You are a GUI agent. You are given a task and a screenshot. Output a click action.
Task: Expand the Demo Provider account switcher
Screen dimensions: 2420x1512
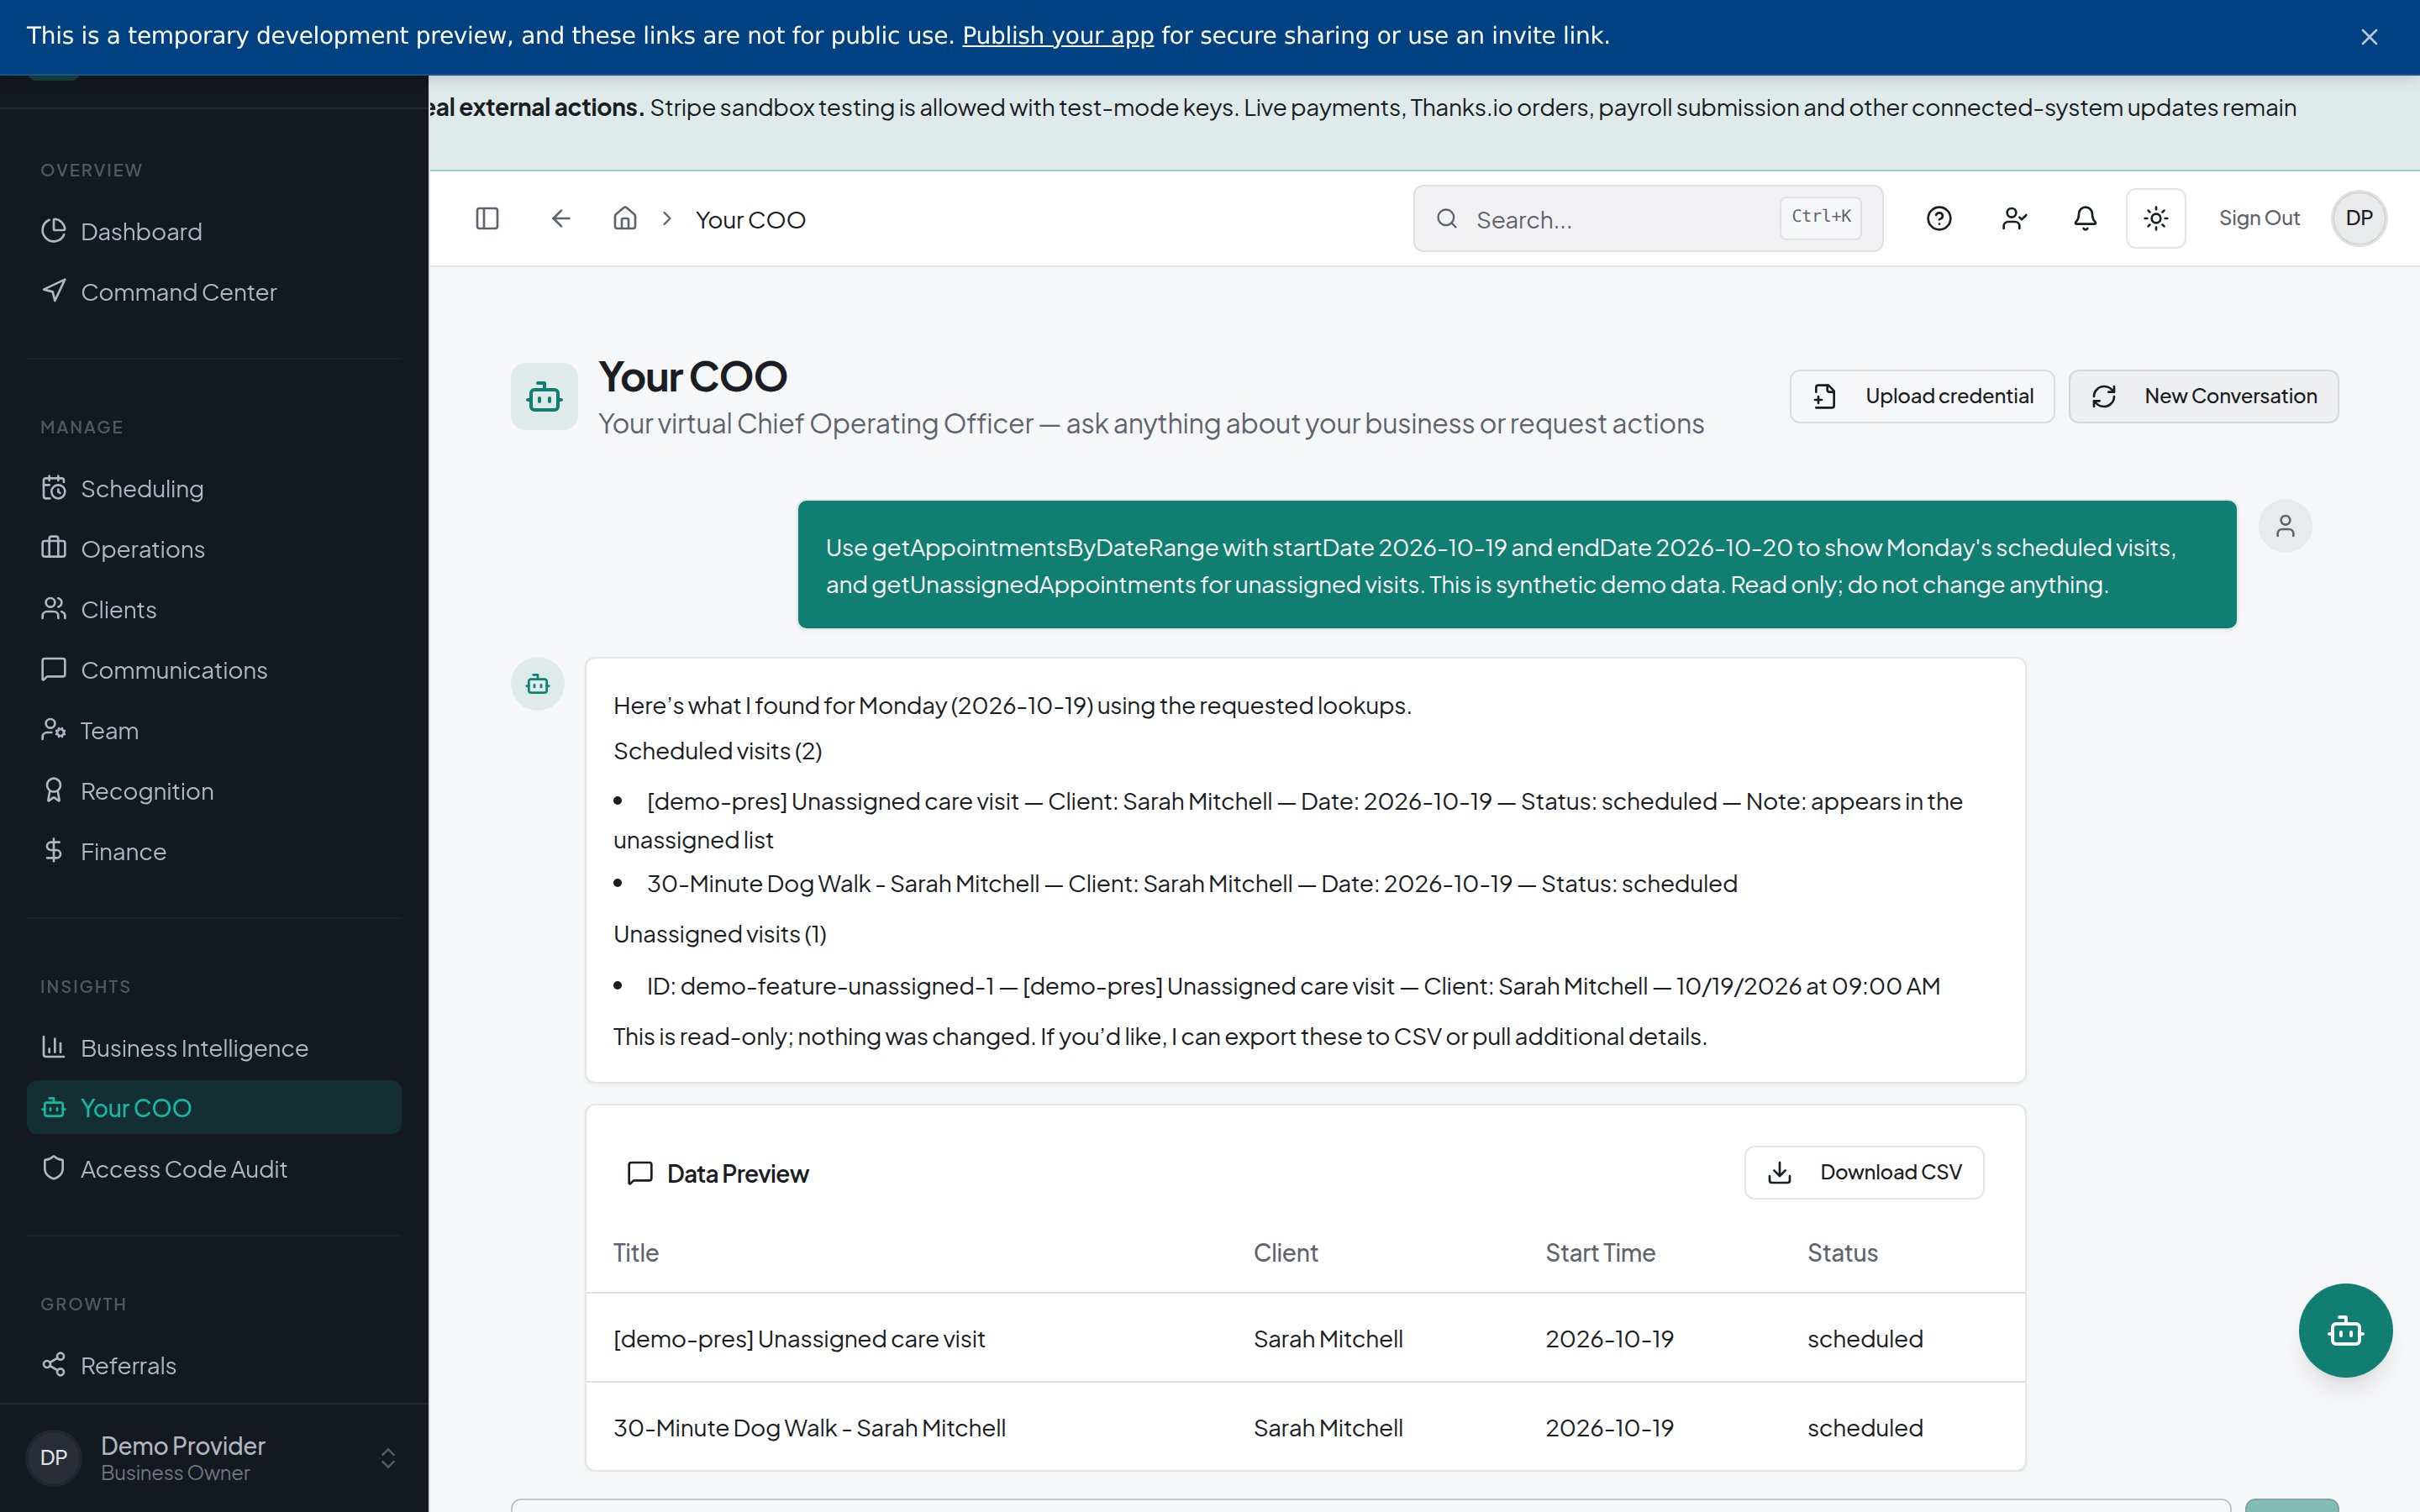pos(214,1458)
